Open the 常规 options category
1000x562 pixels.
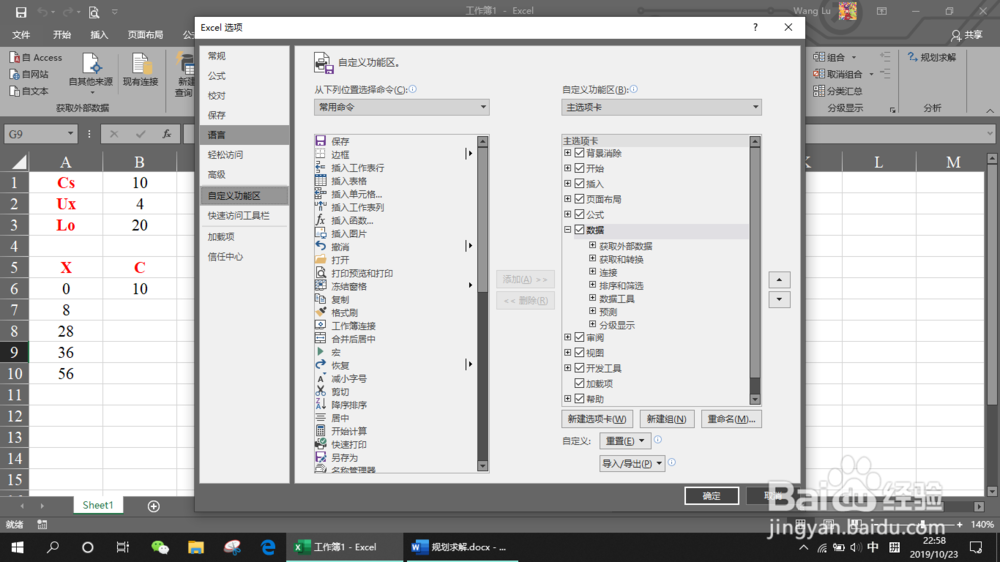[244, 56]
